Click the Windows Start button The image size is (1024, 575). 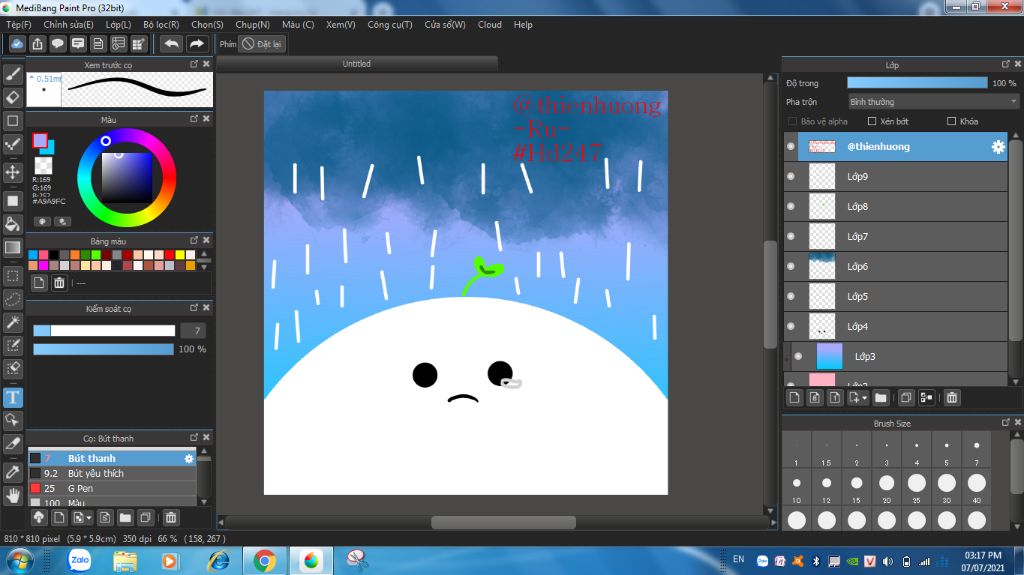(x=20, y=561)
